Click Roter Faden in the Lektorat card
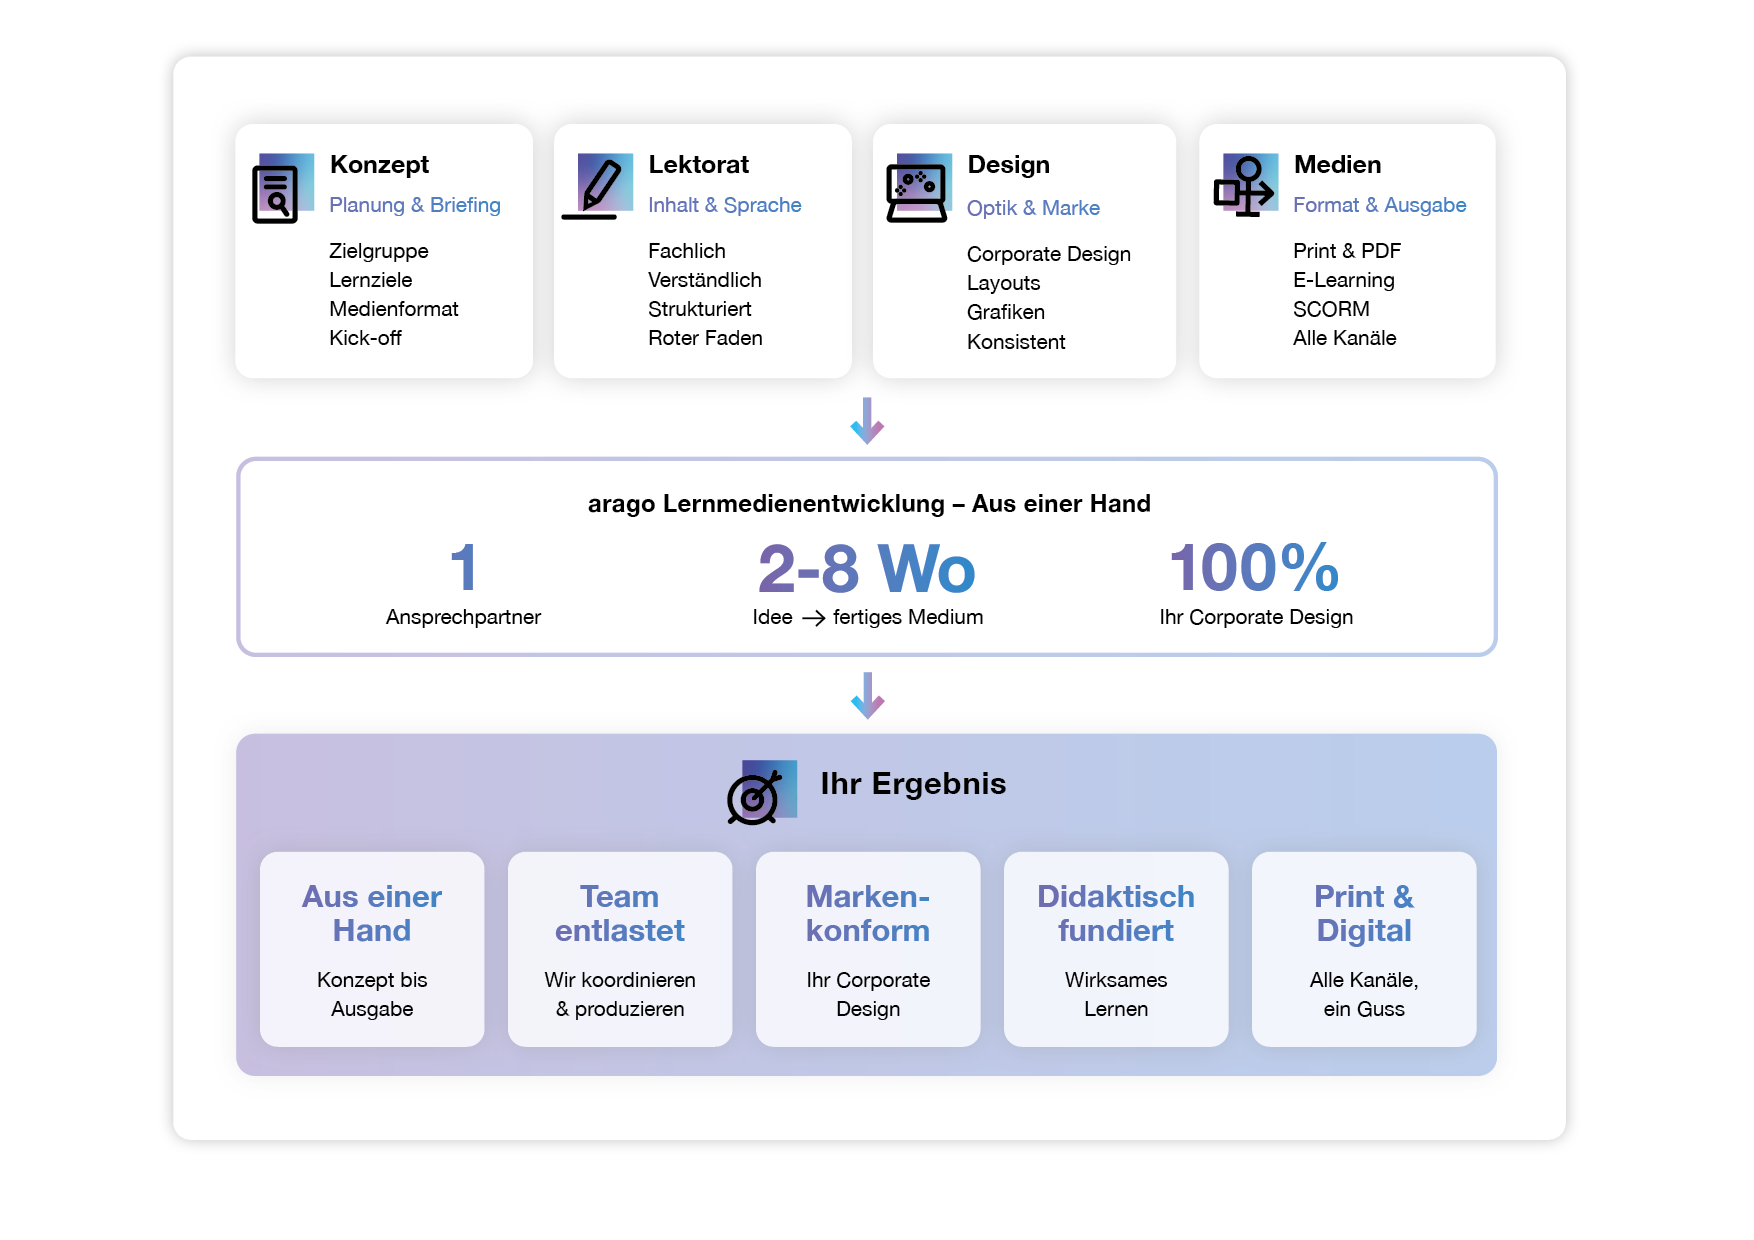Image resolution: width=1754 pixels, height=1240 pixels. tap(705, 338)
